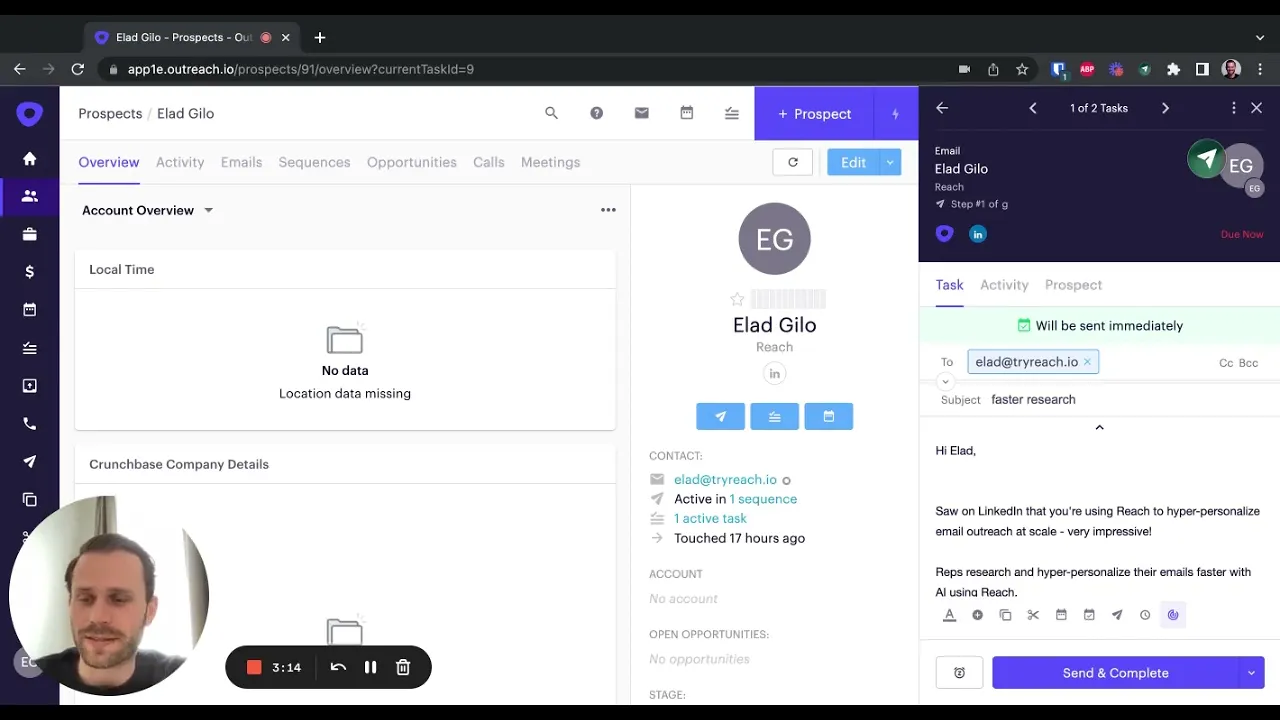The width and height of the screenshot is (1280, 720).
Task: Open Accounts briefcase icon in sidebar
Action: [x=29, y=234]
